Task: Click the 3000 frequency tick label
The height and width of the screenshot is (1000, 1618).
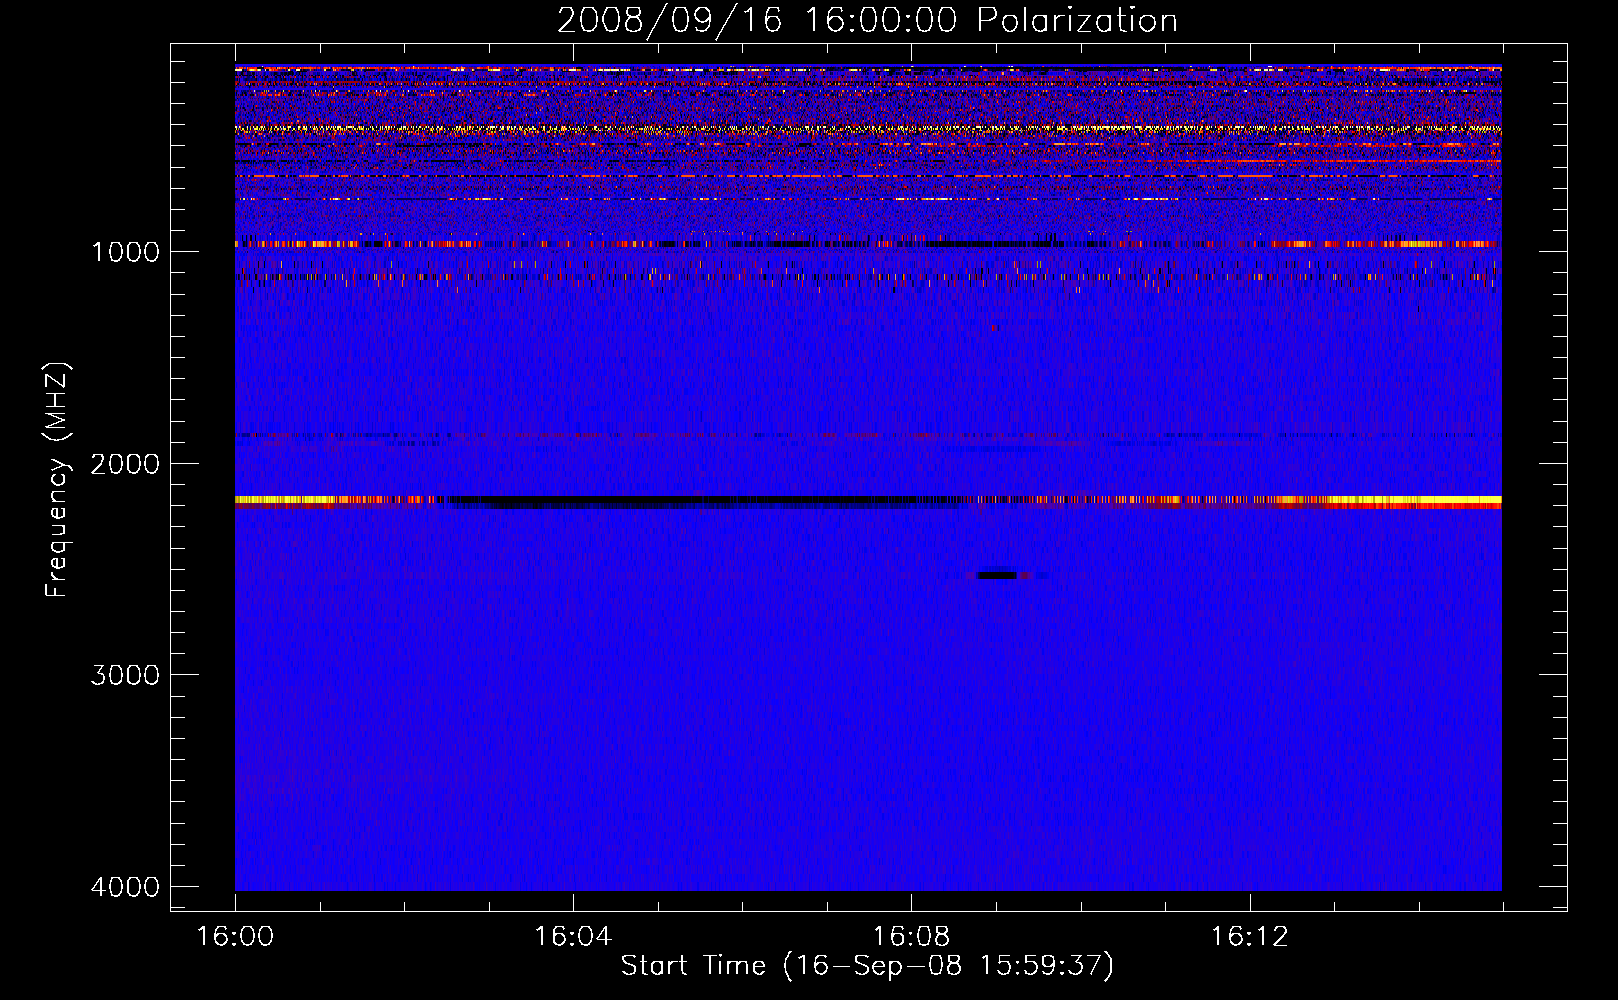Action: (x=125, y=675)
